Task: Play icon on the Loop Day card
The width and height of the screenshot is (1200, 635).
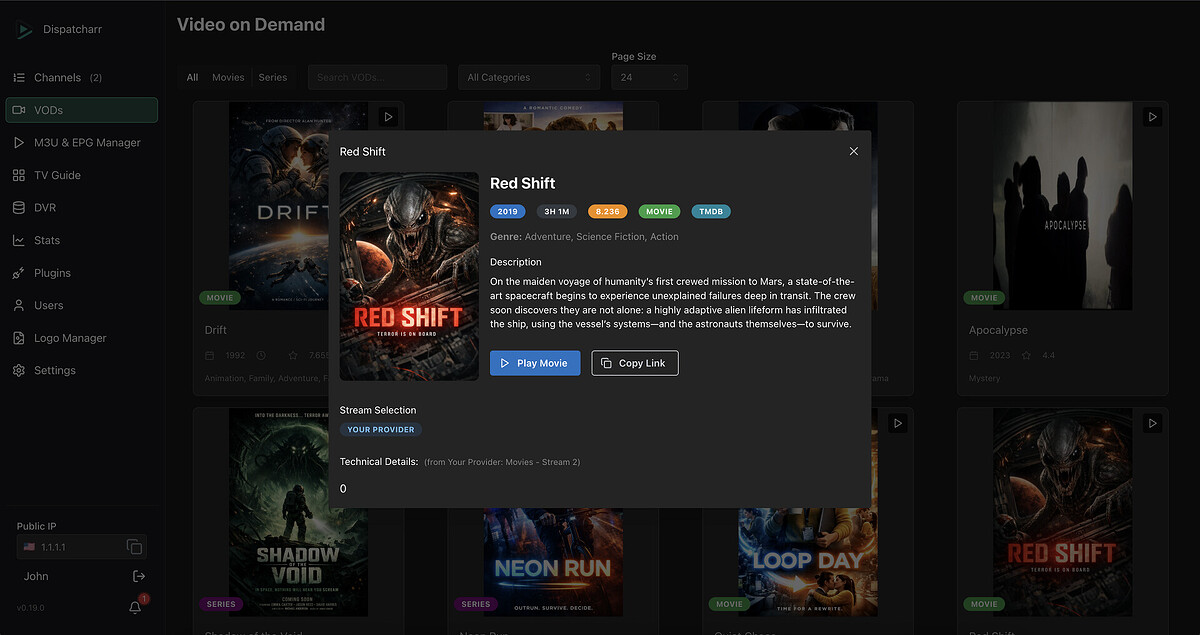Action: [898, 423]
